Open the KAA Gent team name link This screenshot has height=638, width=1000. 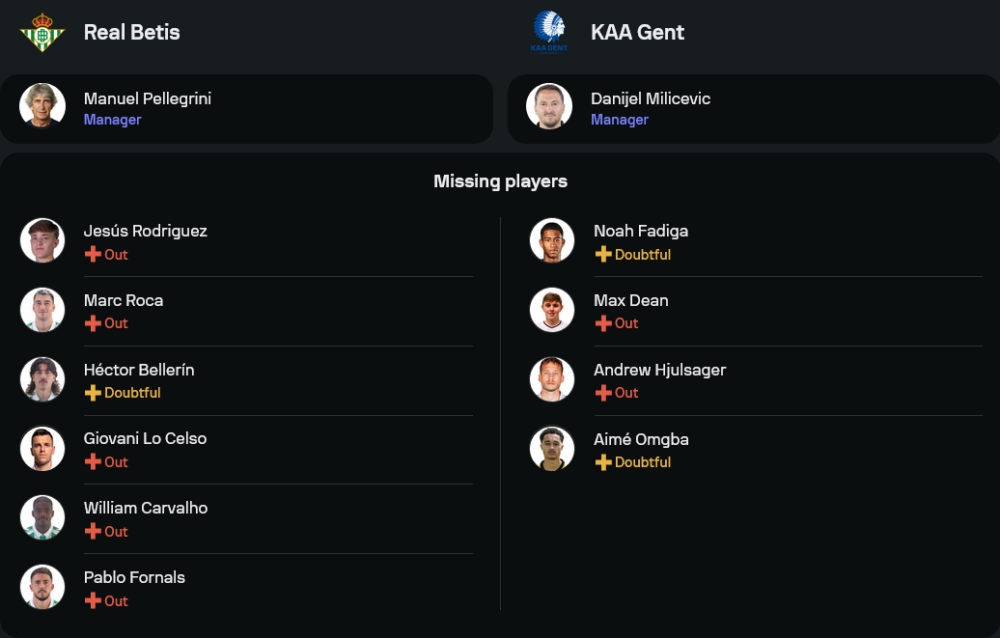pos(638,32)
